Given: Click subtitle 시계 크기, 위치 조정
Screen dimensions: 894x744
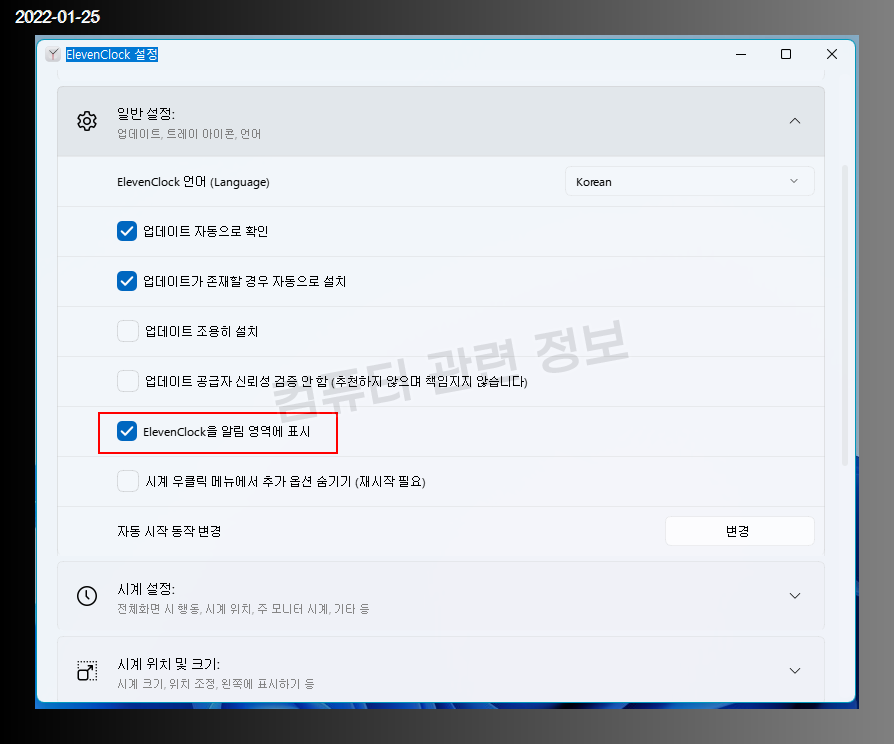Looking at the screenshot, I should (x=216, y=684).
